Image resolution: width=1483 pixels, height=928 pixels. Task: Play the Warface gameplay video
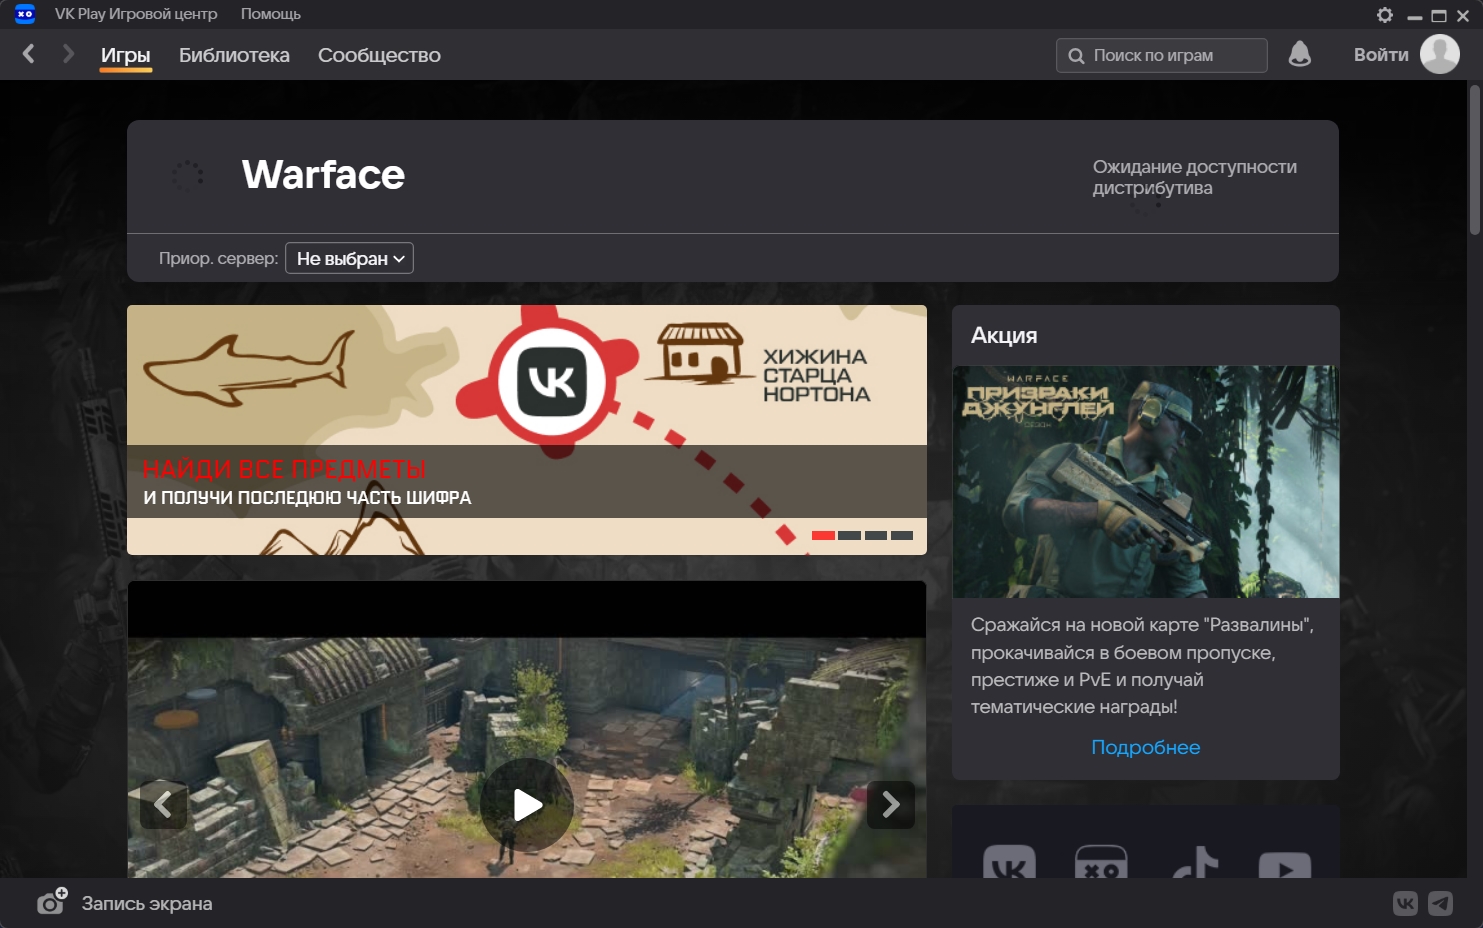(527, 804)
